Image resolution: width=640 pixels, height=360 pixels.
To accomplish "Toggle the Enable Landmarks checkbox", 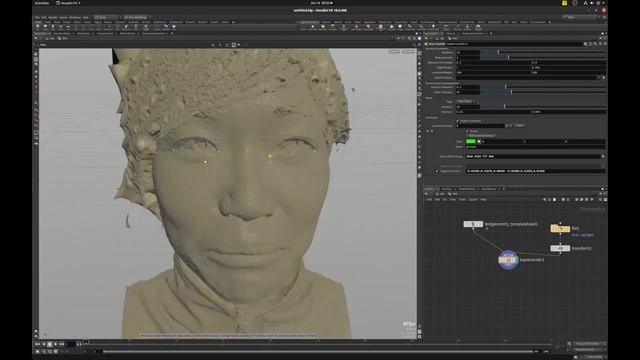I will (458, 121).
